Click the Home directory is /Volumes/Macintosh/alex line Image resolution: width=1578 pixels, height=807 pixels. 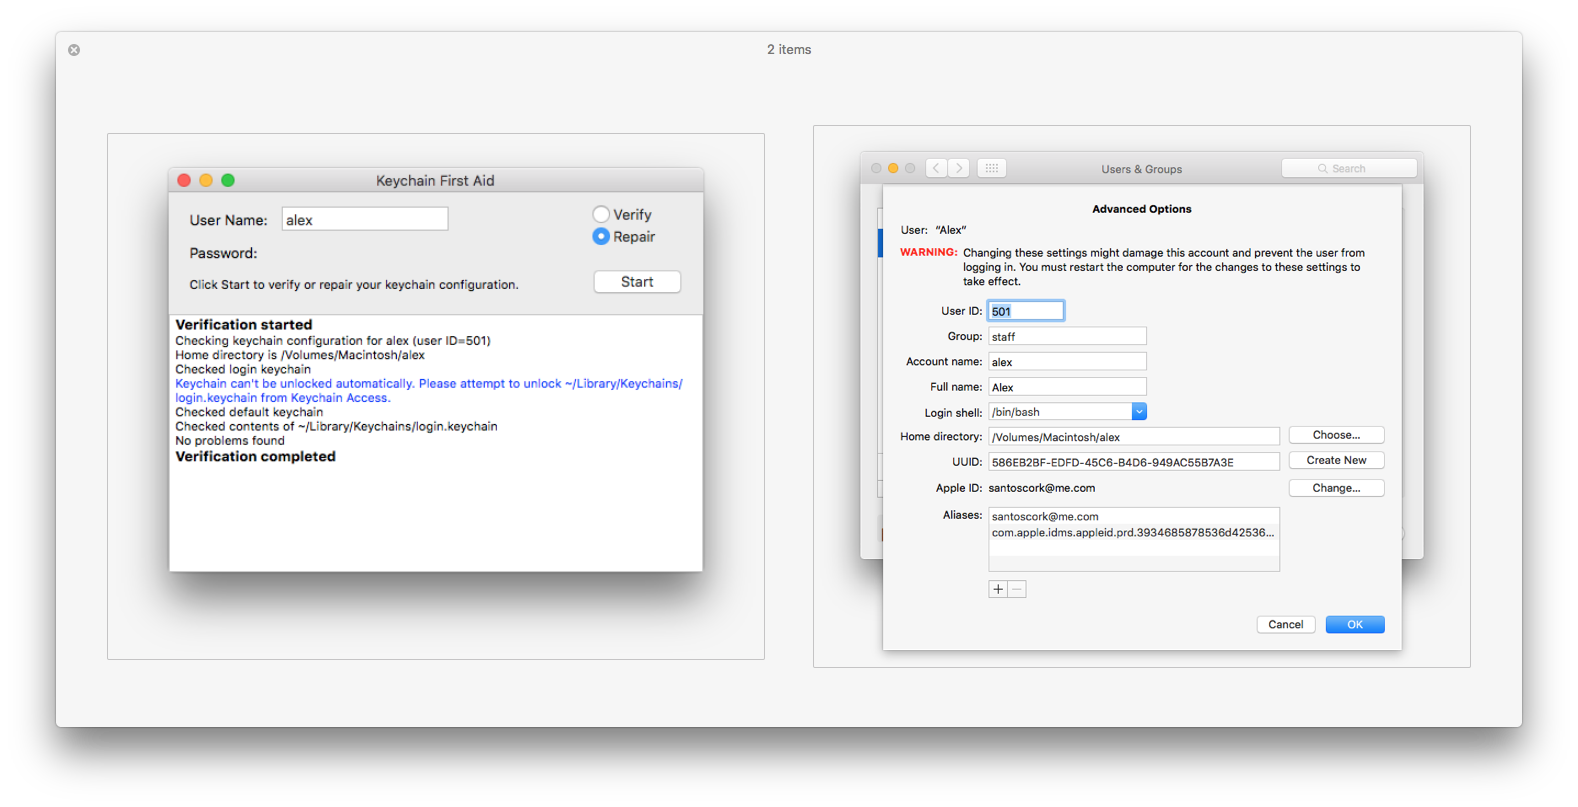pyautogui.click(x=300, y=355)
